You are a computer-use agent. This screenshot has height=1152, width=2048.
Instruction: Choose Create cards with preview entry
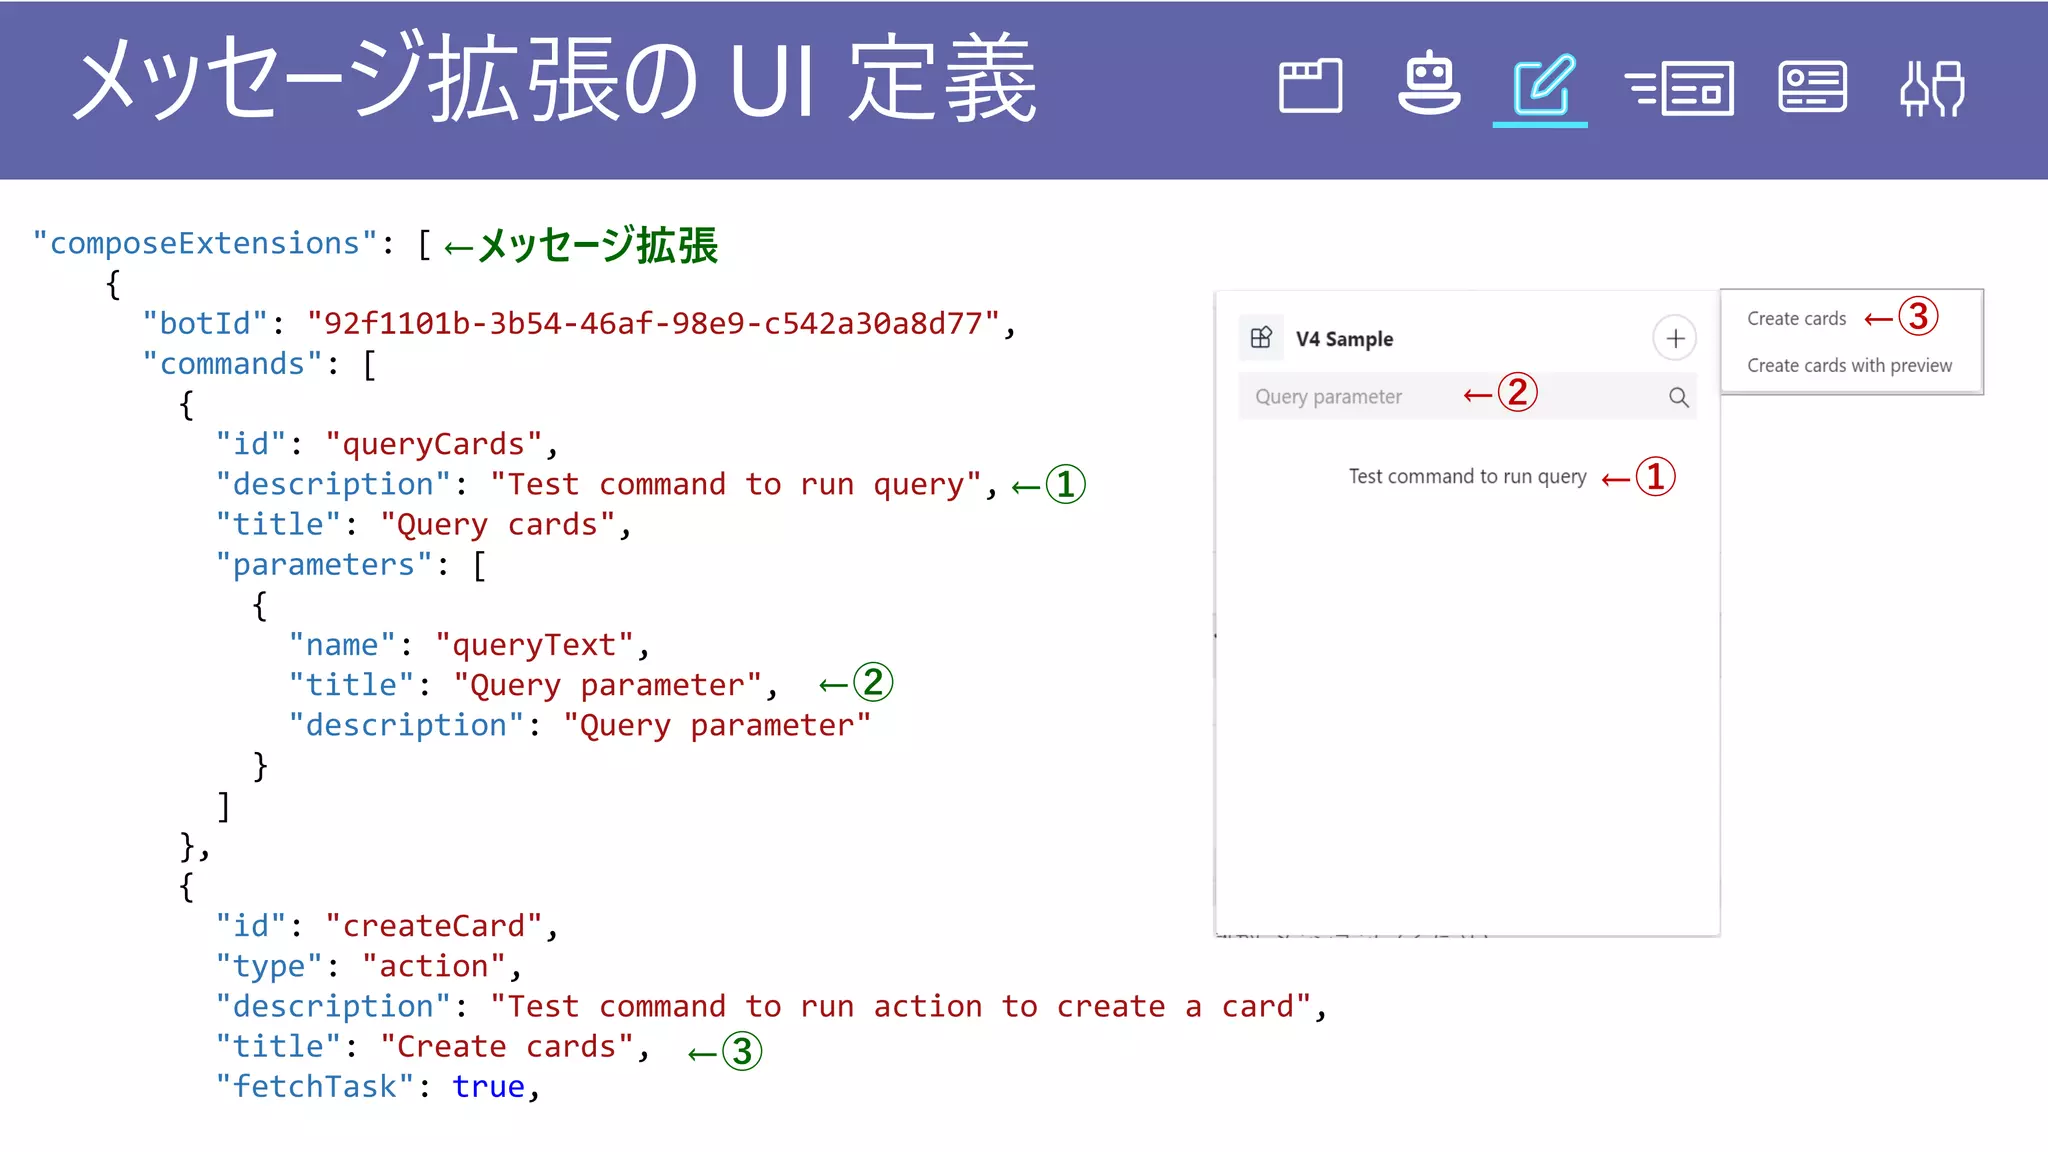coord(1849,366)
